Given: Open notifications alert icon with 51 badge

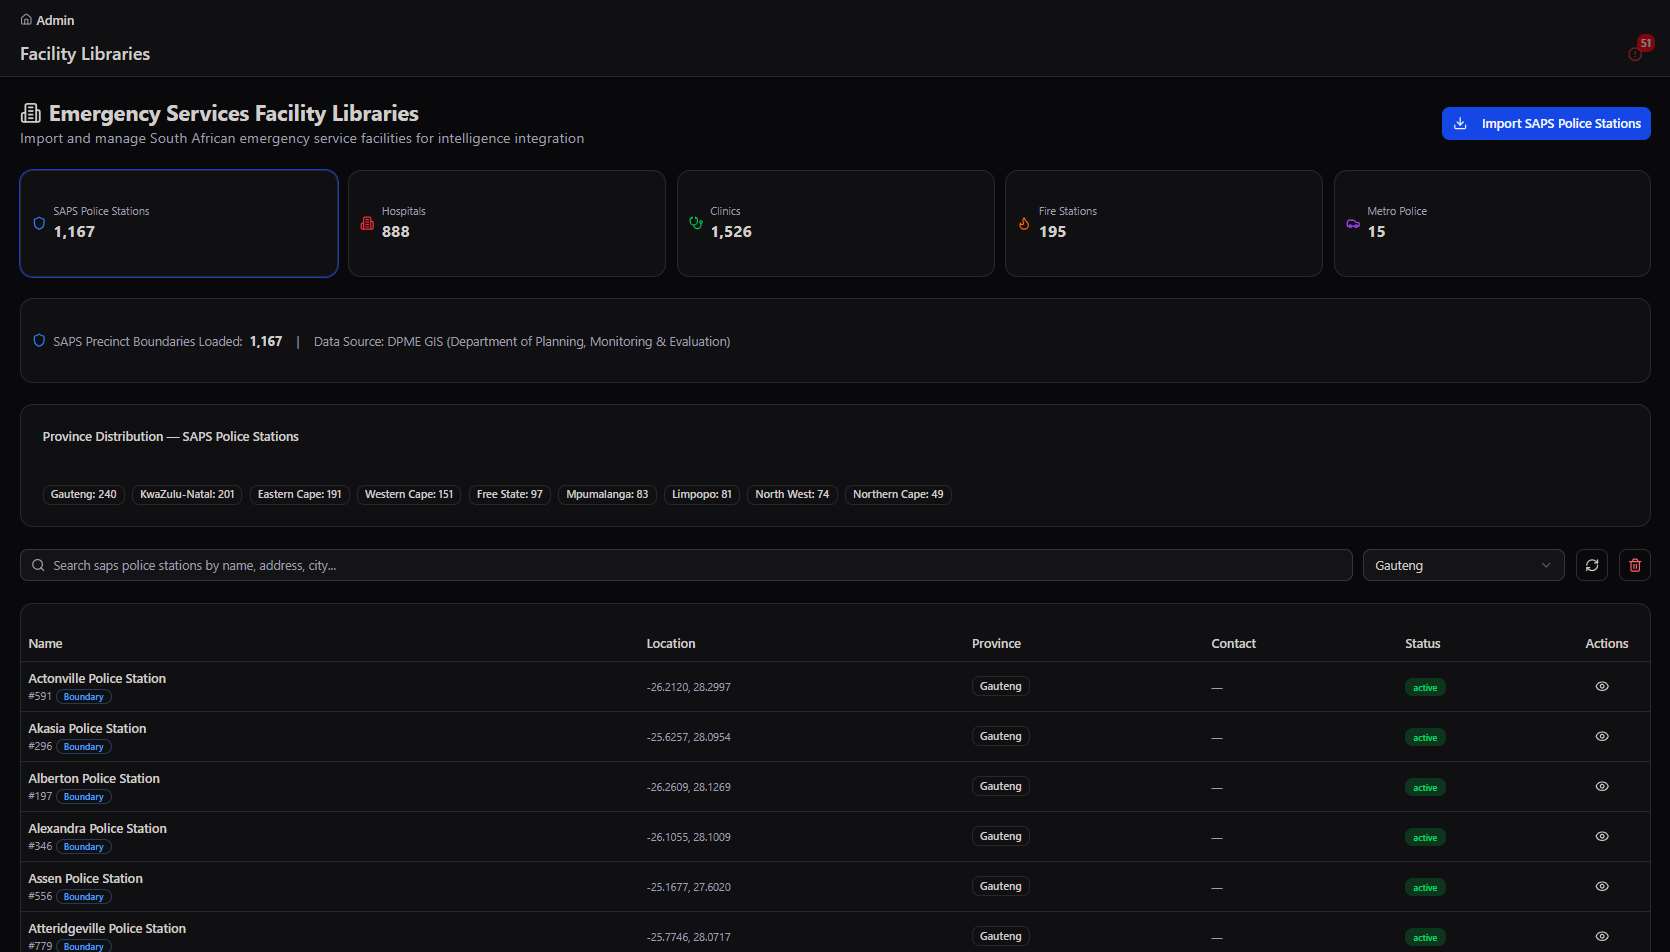Looking at the screenshot, I should coord(1635,54).
